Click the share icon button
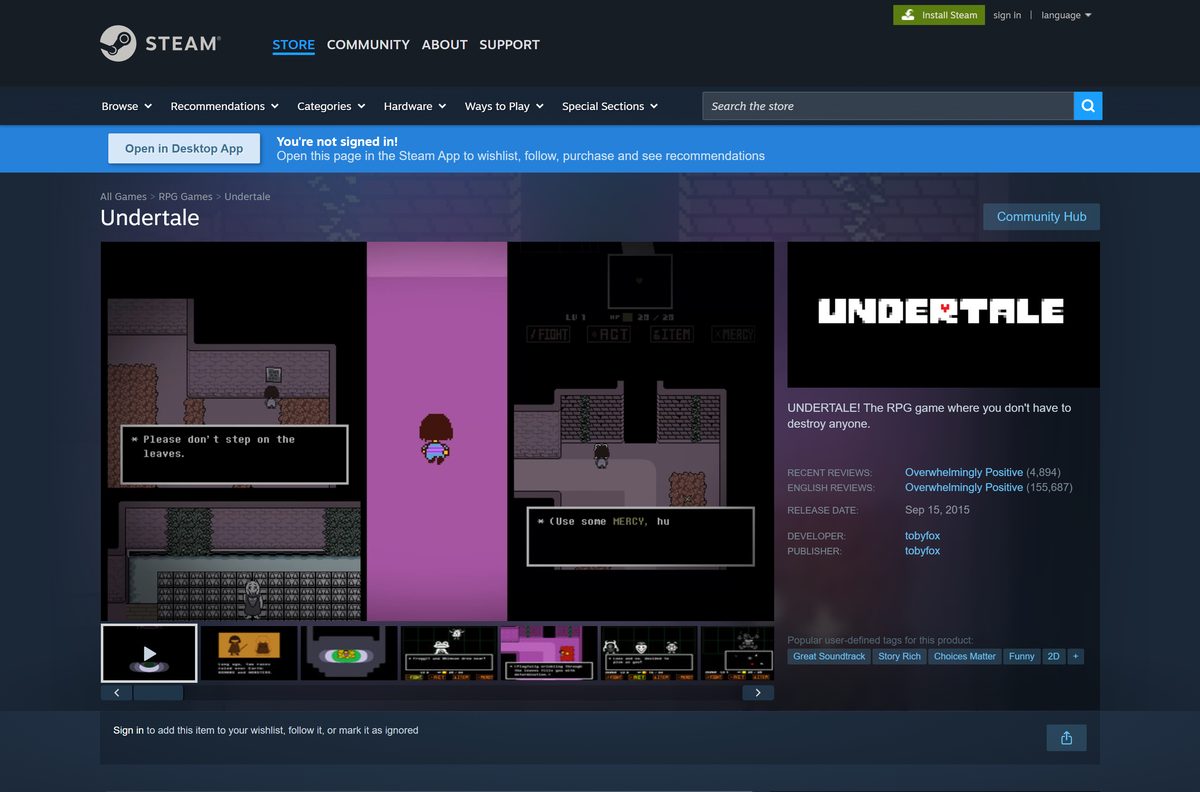Image resolution: width=1200 pixels, height=792 pixels. point(1066,738)
